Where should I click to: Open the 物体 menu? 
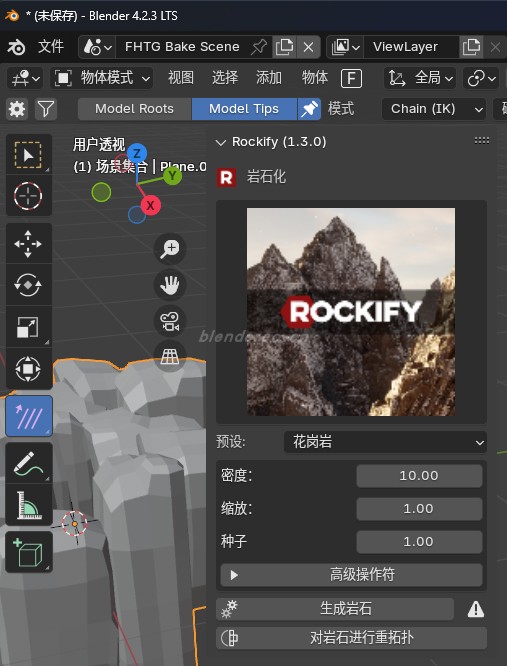coord(315,78)
